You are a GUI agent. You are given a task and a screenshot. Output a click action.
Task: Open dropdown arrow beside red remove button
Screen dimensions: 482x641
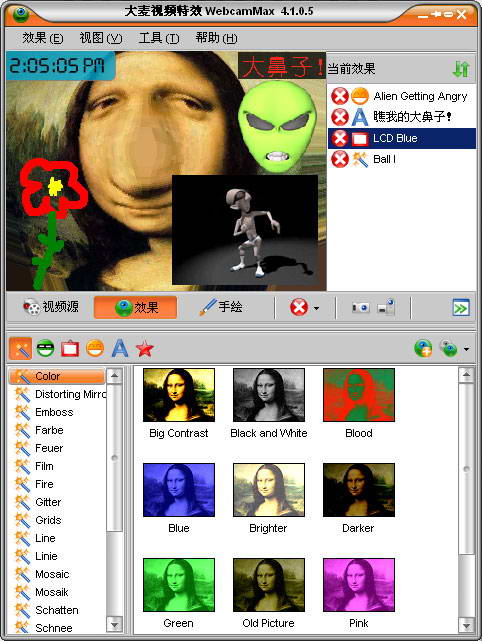tap(316, 308)
